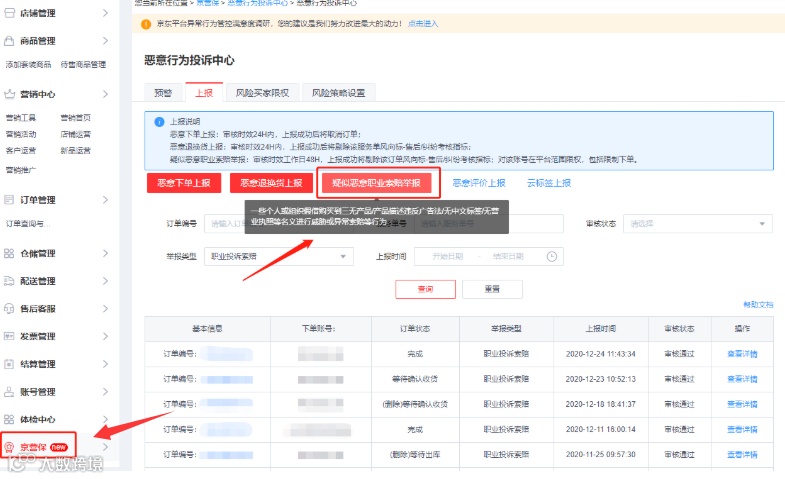Switch to the 上报 tab

(204, 93)
